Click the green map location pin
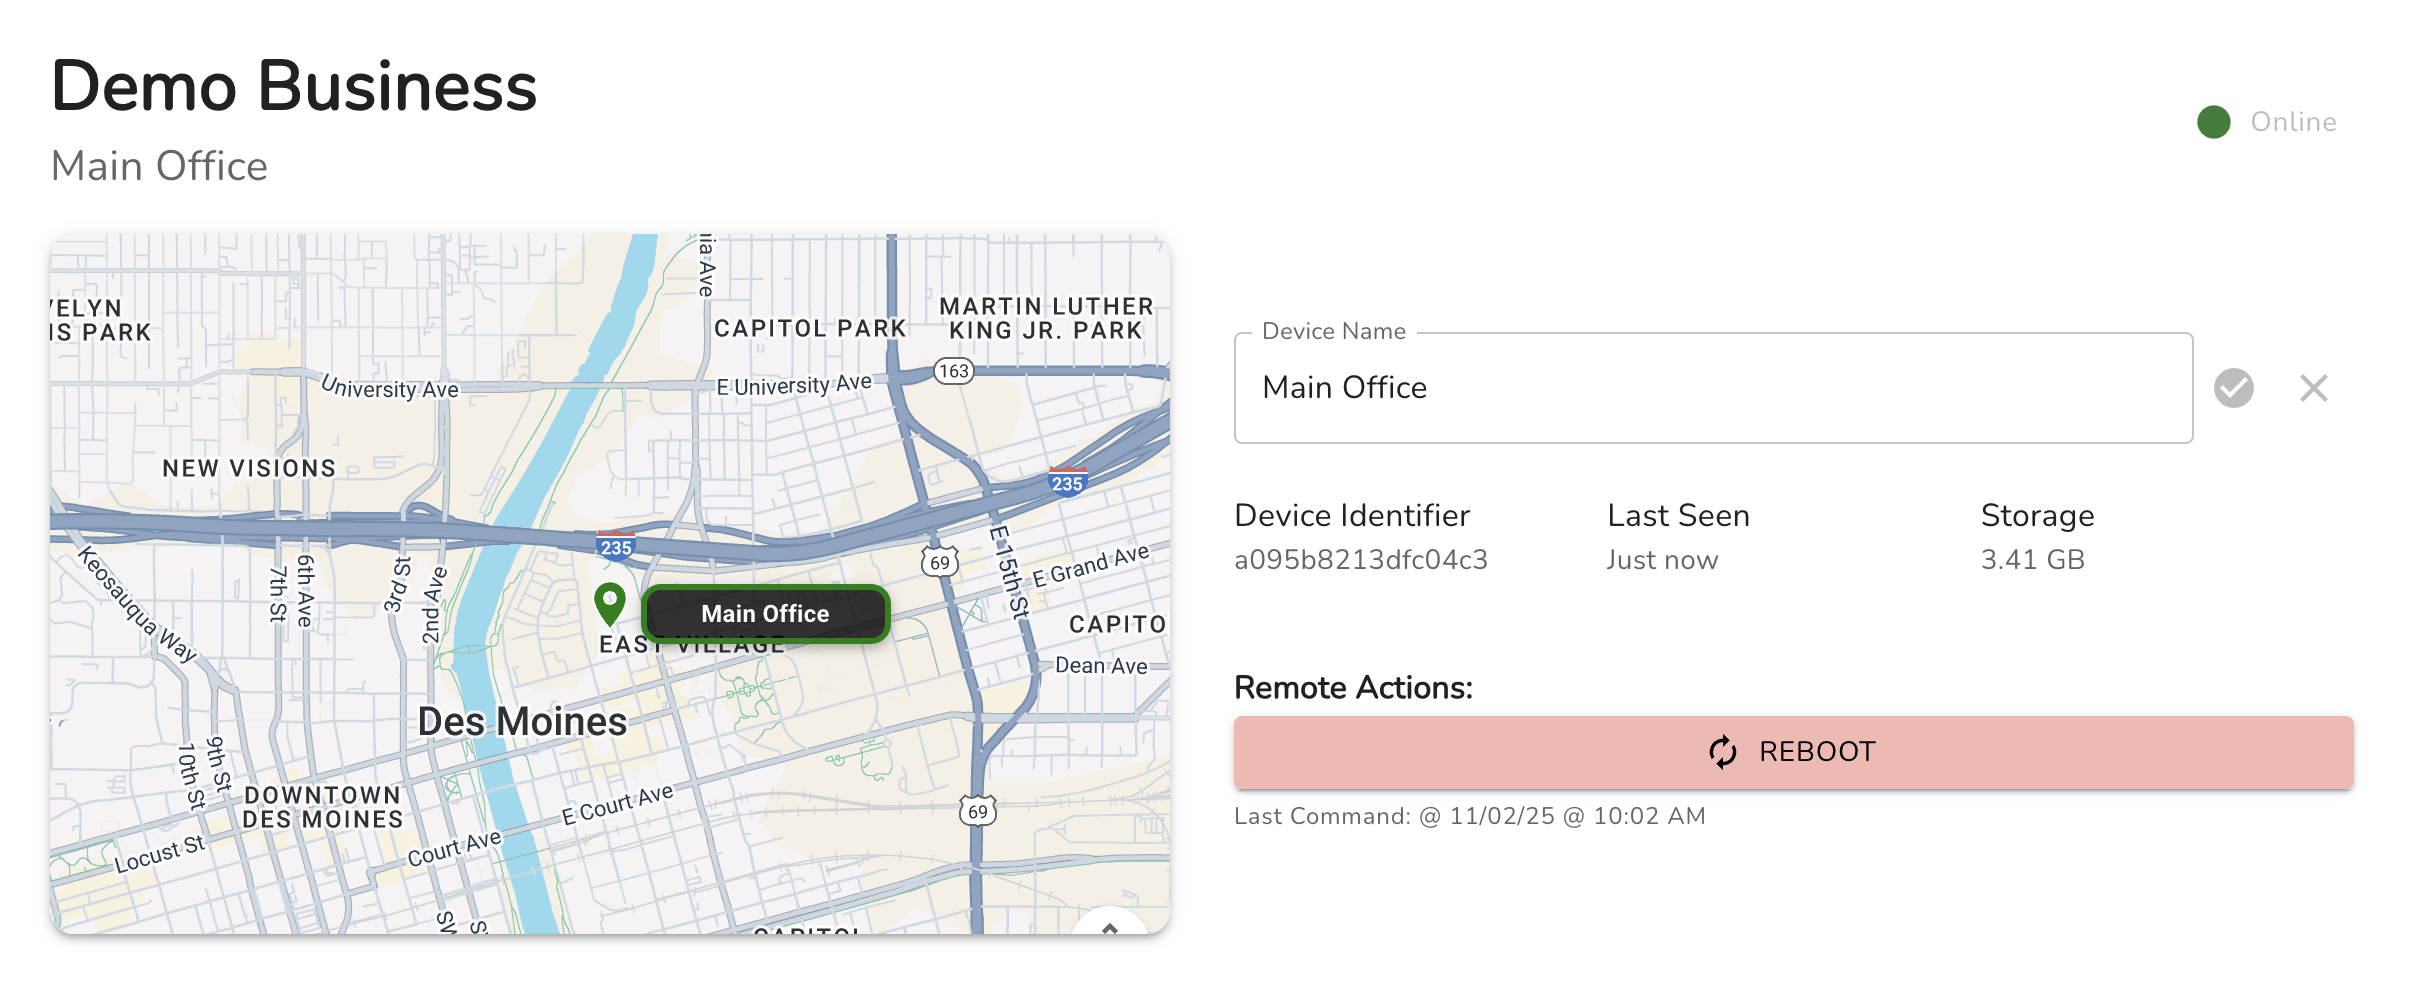The width and height of the screenshot is (2420, 992). coord(609,603)
